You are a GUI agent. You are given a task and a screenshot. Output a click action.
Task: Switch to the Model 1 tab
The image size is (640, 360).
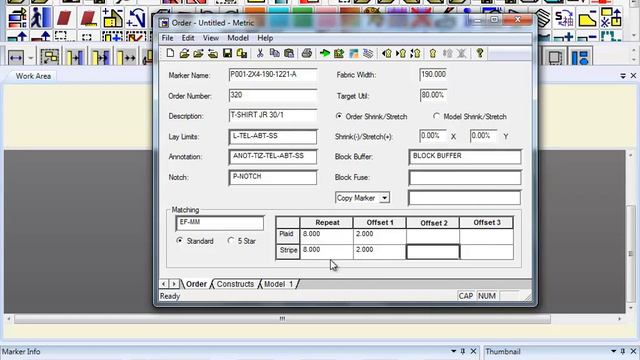pyautogui.click(x=278, y=284)
